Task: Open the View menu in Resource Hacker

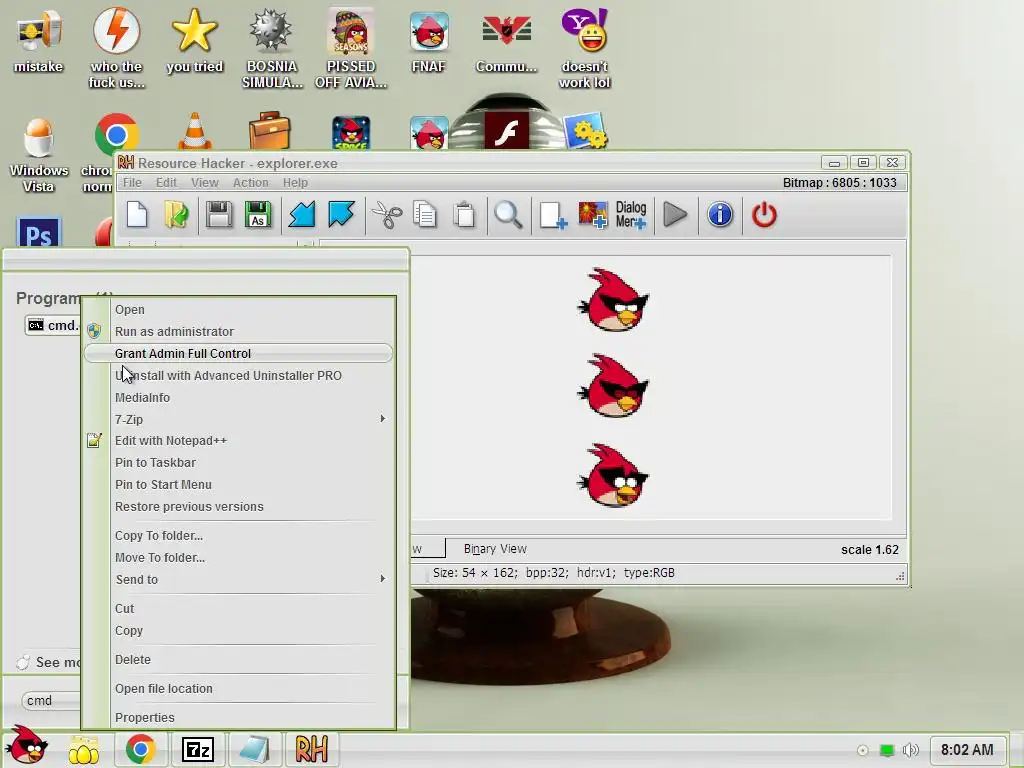Action: (204, 183)
